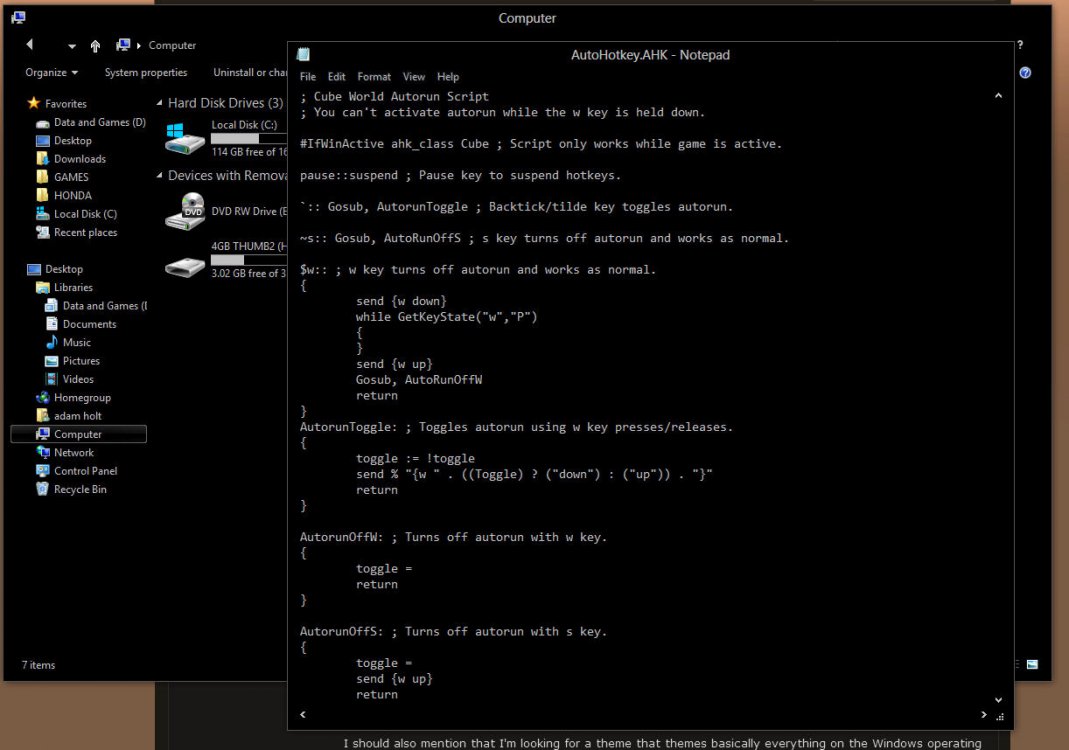Place cursor on '#IfWinActive ahk_class Cube' line
Screen dimensions: 1069x750
click(x=541, y=144)
